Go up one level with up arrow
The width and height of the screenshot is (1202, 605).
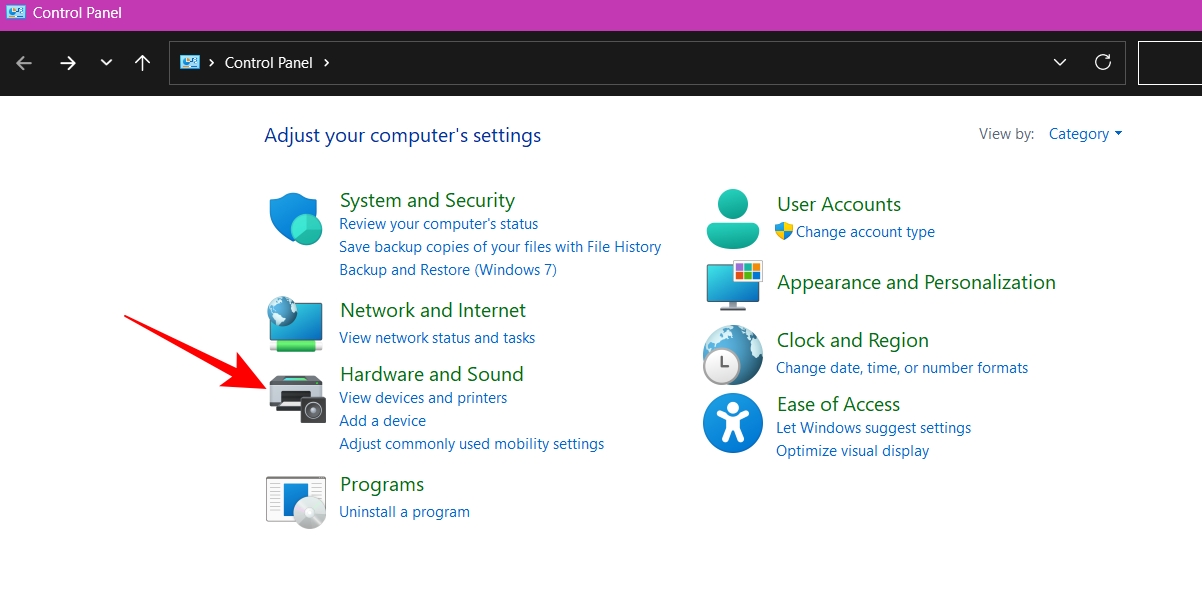coord(142,63)
